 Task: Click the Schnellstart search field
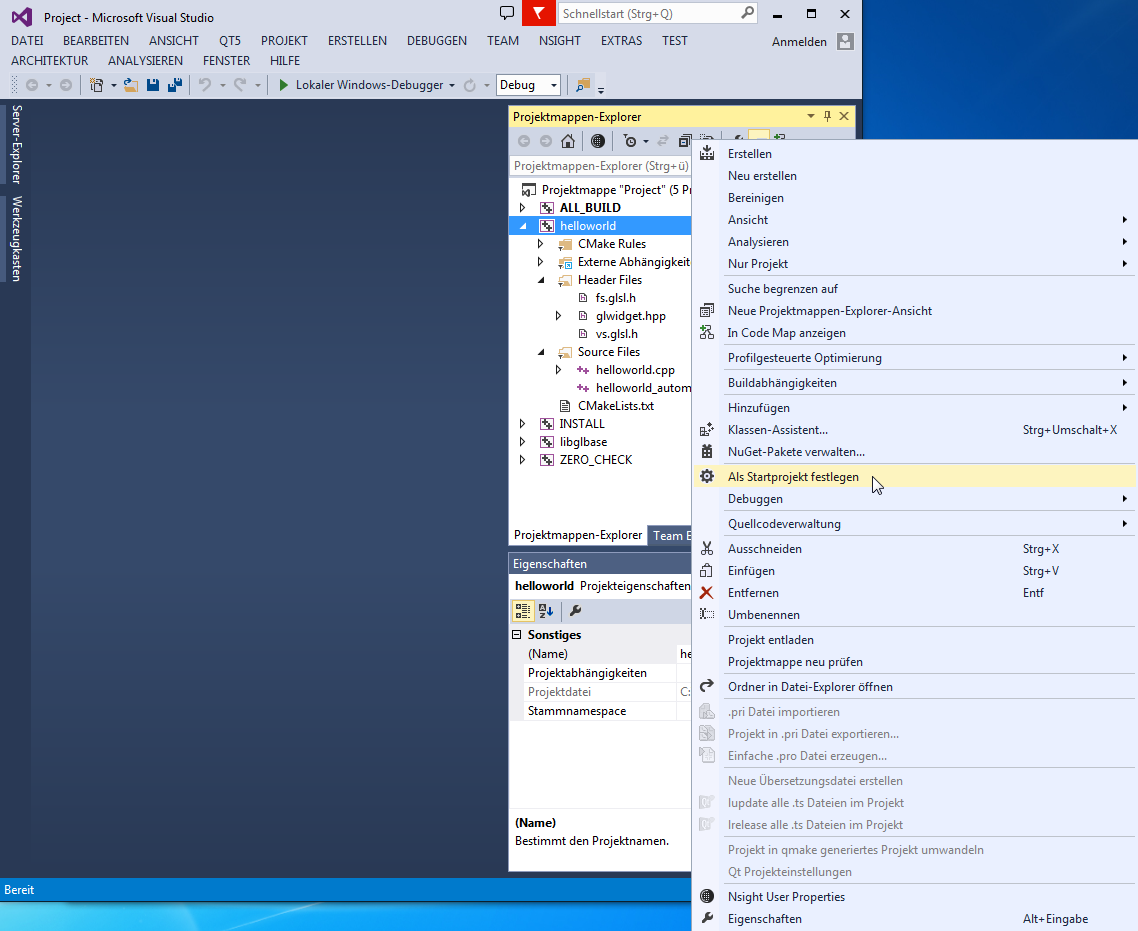click(x=658, y=14)
